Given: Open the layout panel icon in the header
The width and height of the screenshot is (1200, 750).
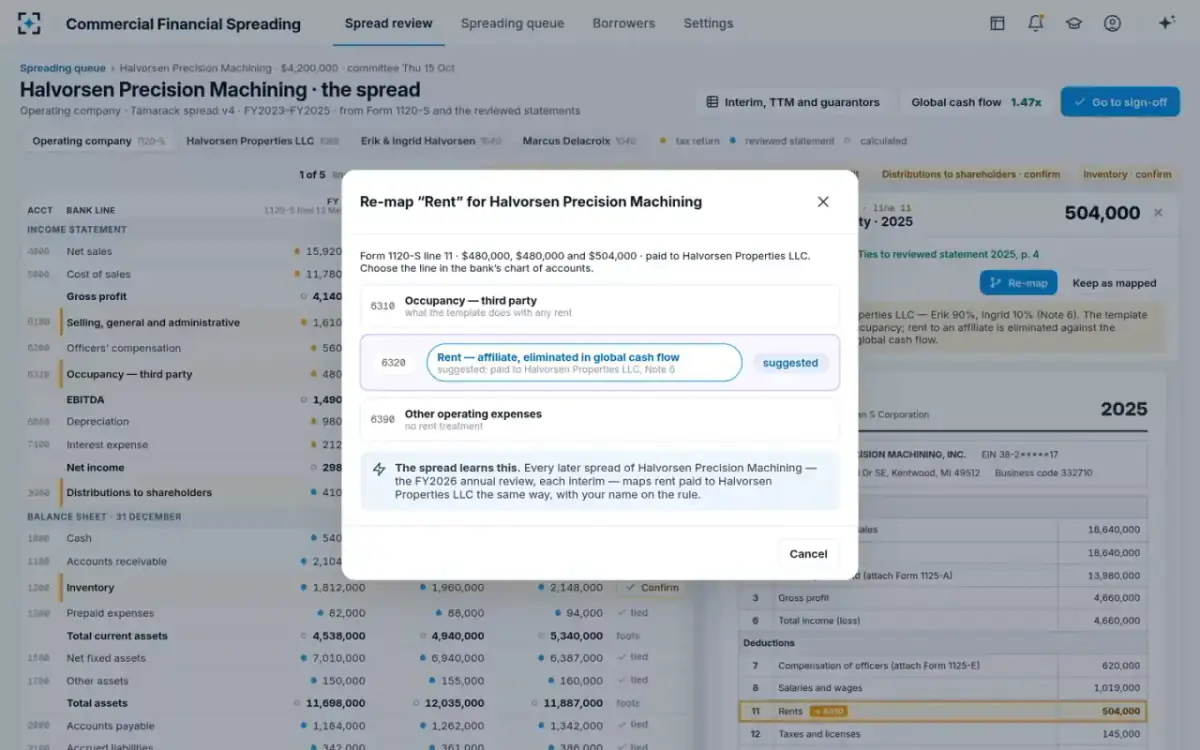Looking at the screenshot, I should [997, 23].
